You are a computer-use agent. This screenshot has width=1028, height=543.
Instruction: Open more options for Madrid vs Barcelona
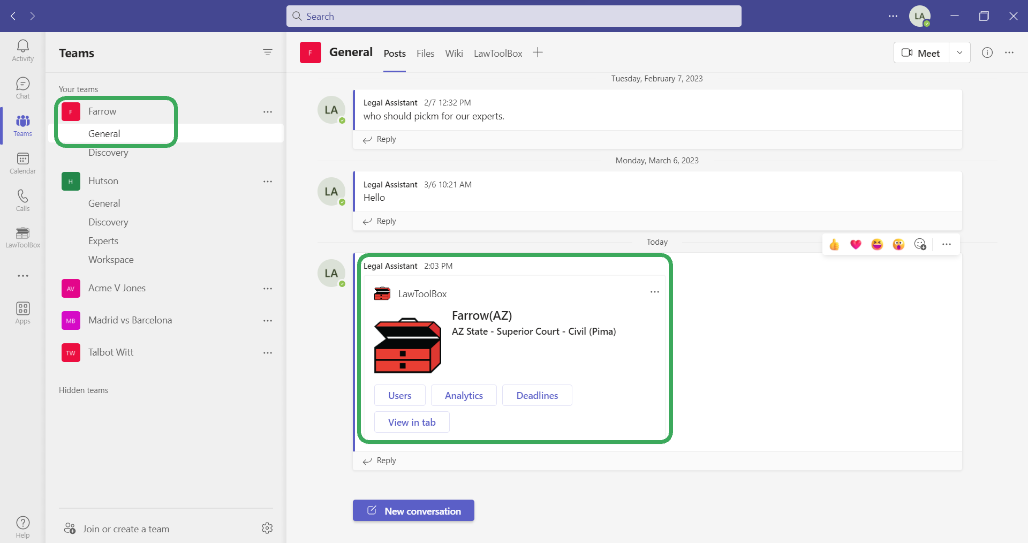(x=267, y=321)
